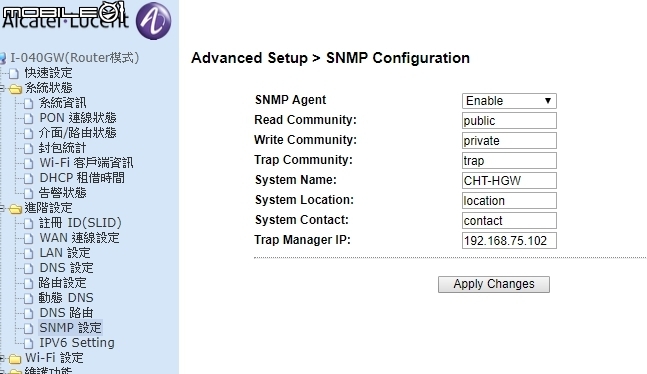The height and width of the screenshot is (374, 647).
Task: Click the page icon beside 路由設定
Action: [x=28, y=283]
